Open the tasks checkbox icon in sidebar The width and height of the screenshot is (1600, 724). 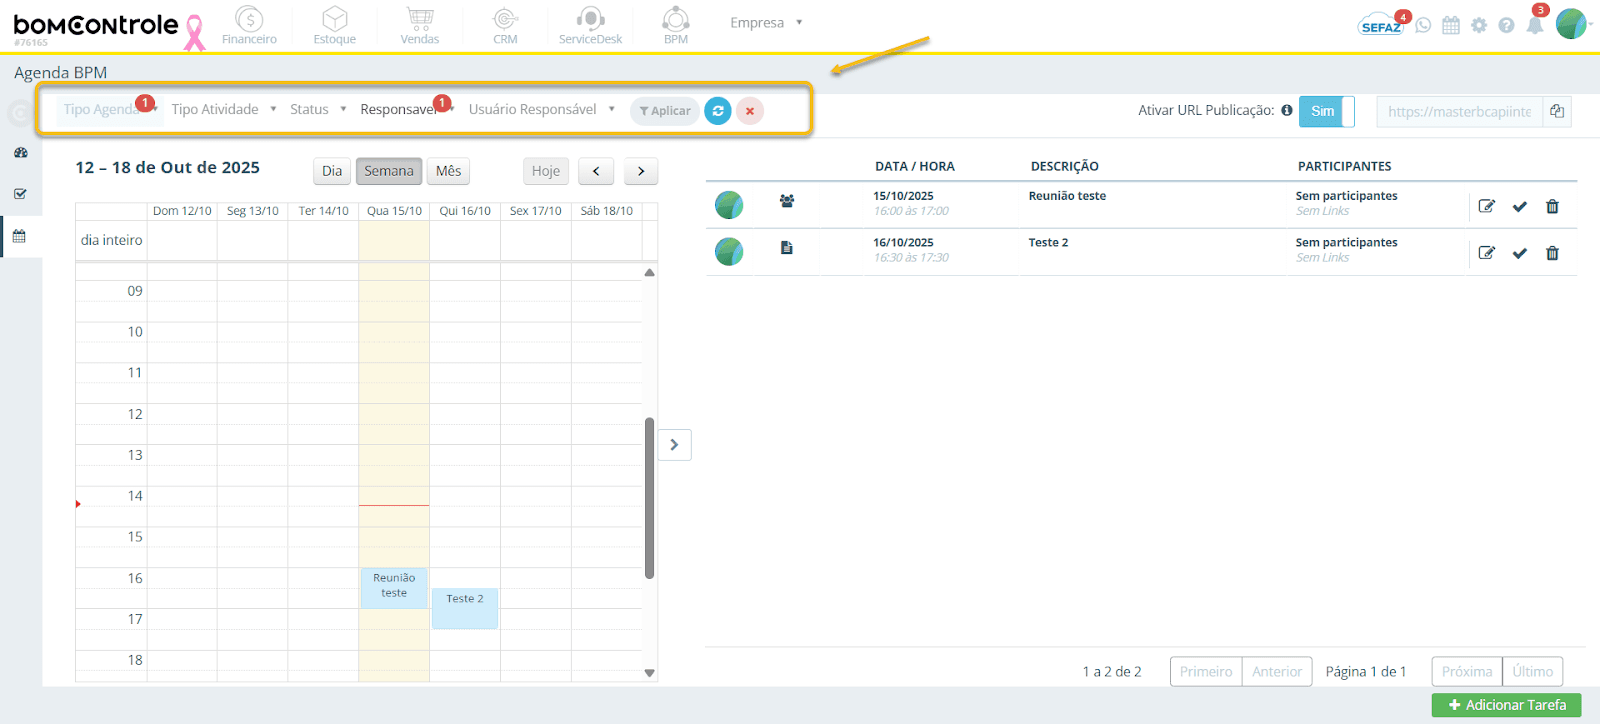click(x=21, y=194)
